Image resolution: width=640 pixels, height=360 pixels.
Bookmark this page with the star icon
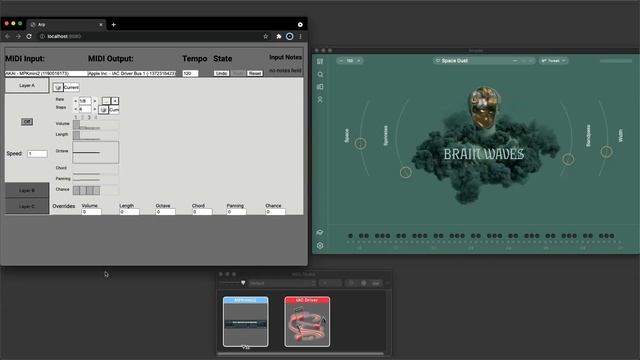tap(266, 36)
